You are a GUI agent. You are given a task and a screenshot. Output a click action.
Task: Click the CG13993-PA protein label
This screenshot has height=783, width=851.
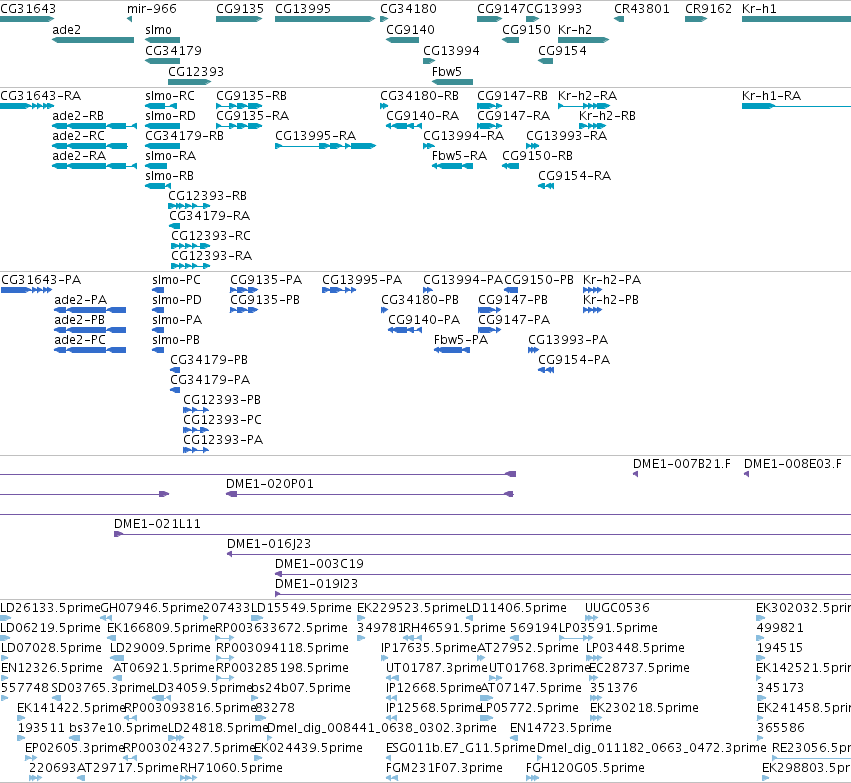coord(568,340)
